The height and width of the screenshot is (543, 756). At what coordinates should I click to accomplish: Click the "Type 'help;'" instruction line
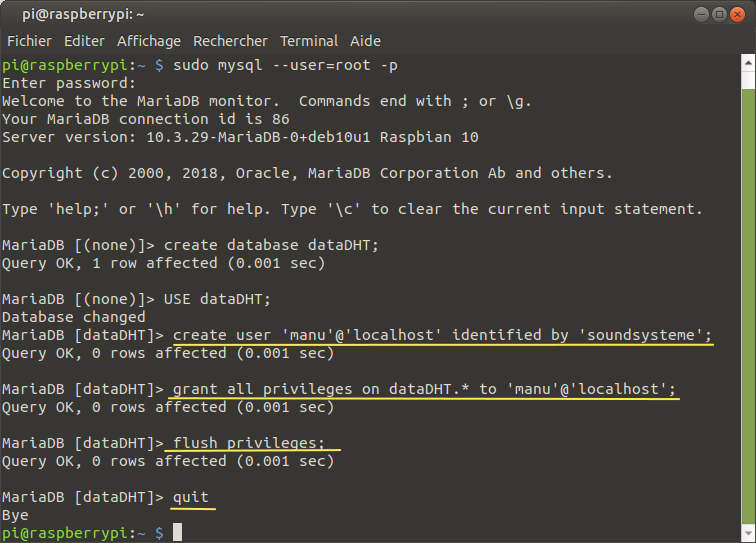click(352, 209)
